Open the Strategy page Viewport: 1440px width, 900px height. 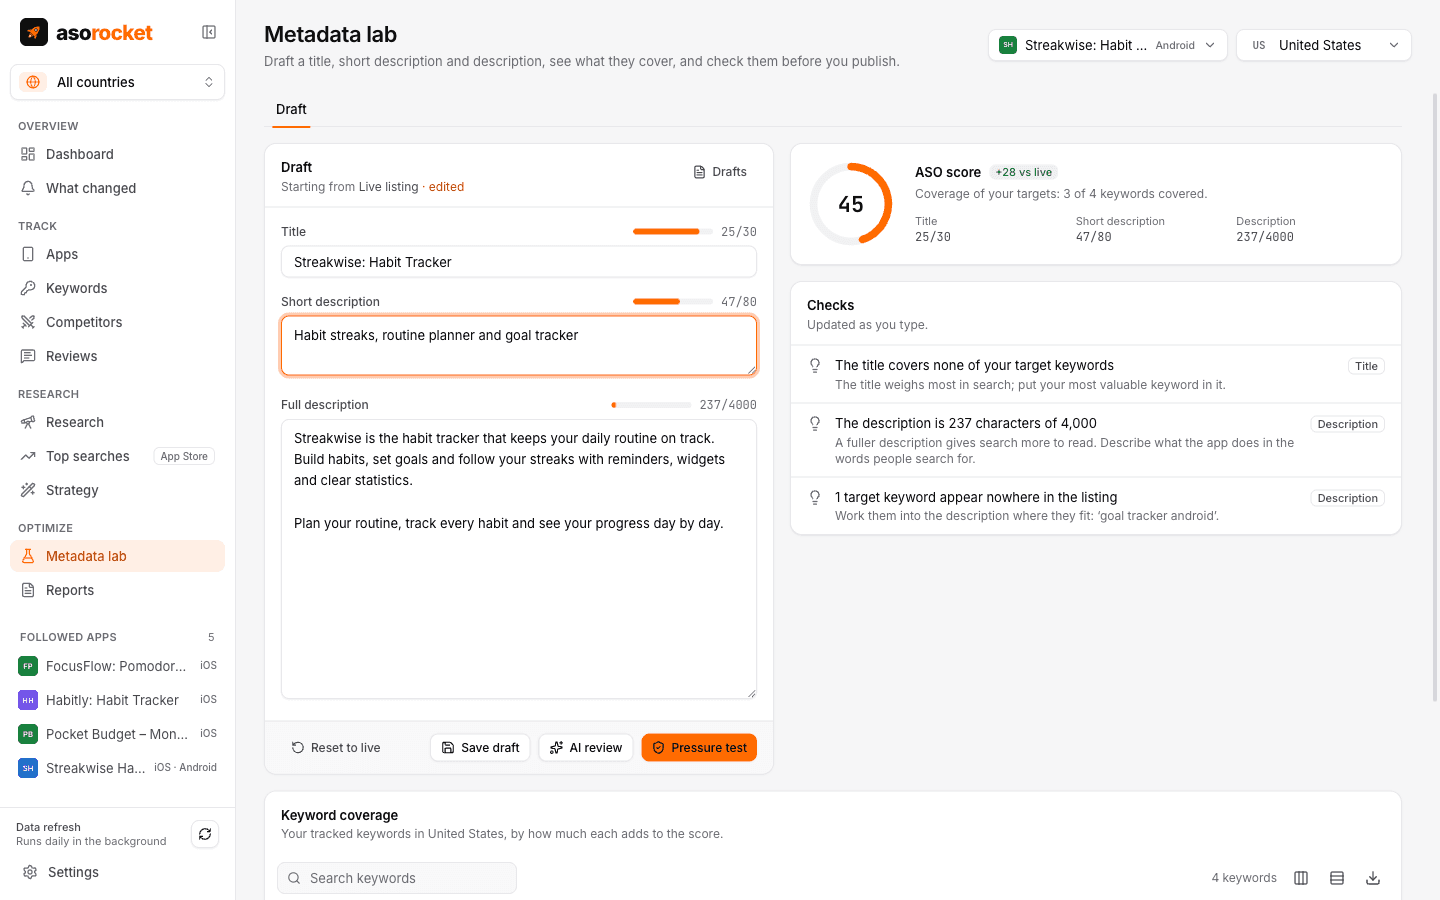click(117, 490)
